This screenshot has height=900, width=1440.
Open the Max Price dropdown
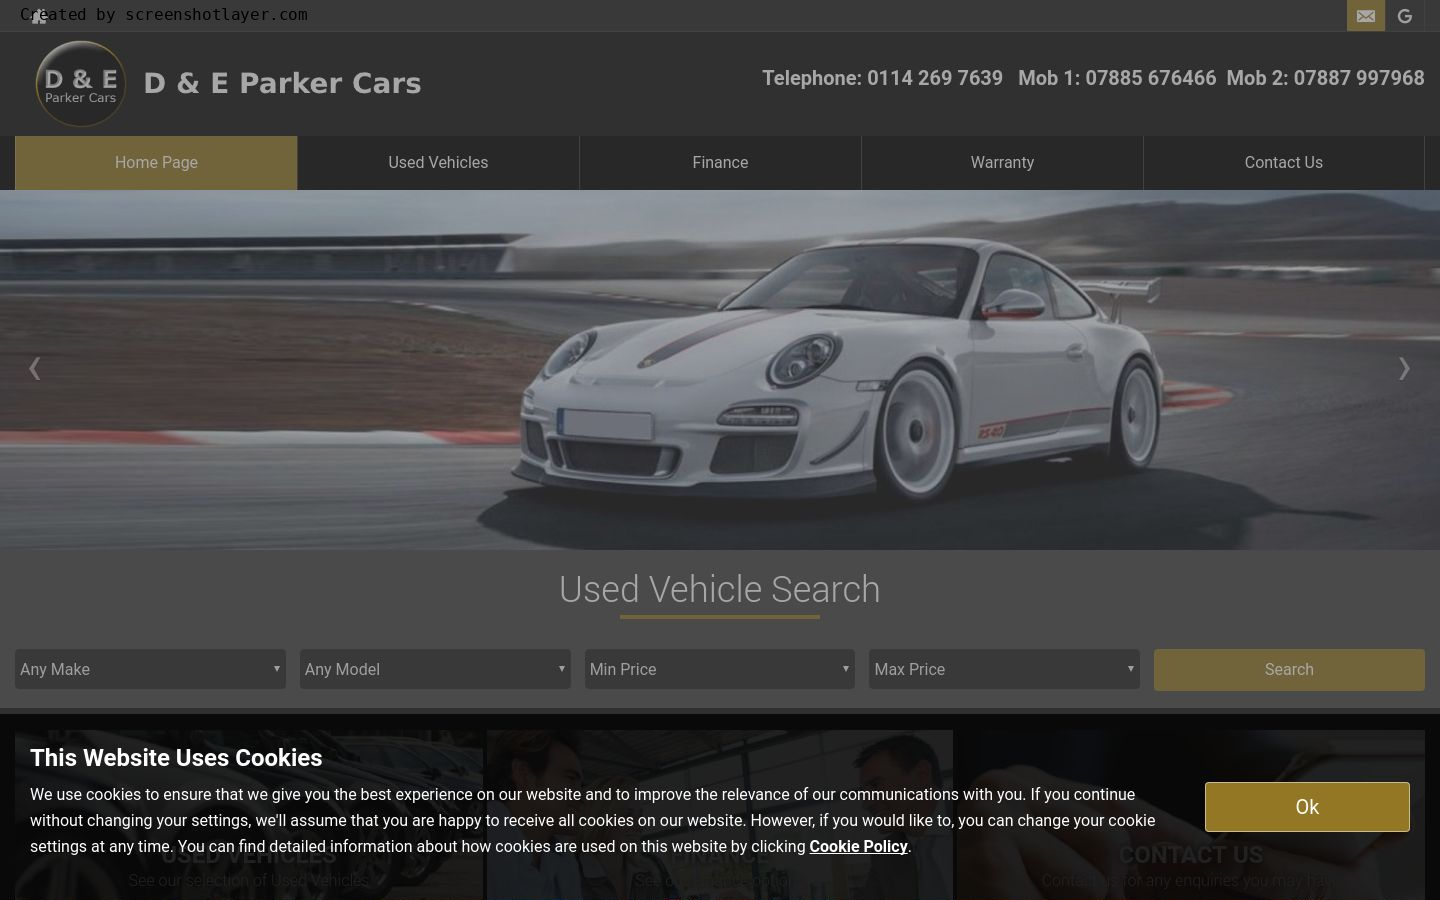[1004, 669]
